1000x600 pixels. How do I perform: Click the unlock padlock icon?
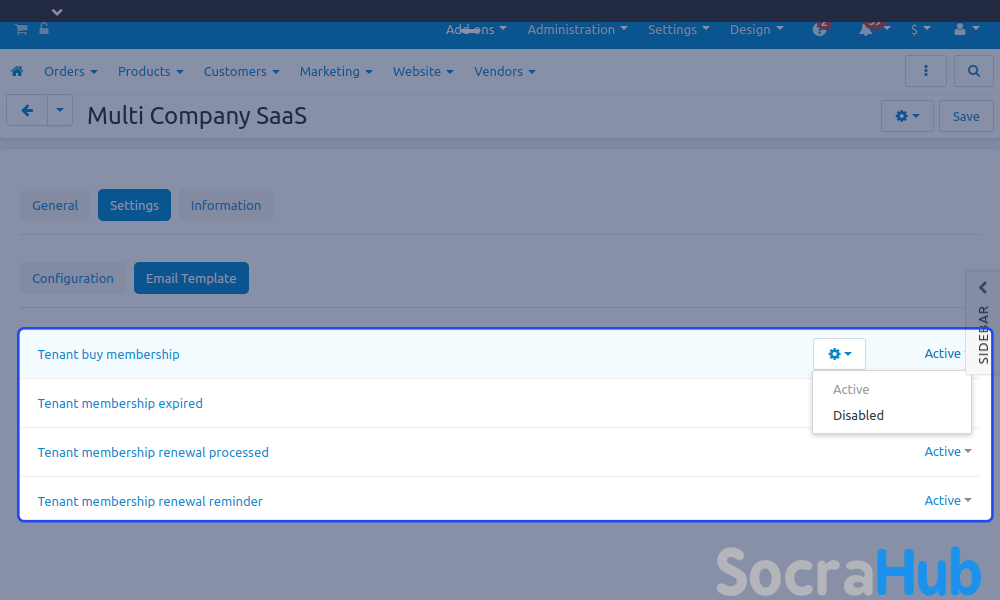click(x=44, y=29)
